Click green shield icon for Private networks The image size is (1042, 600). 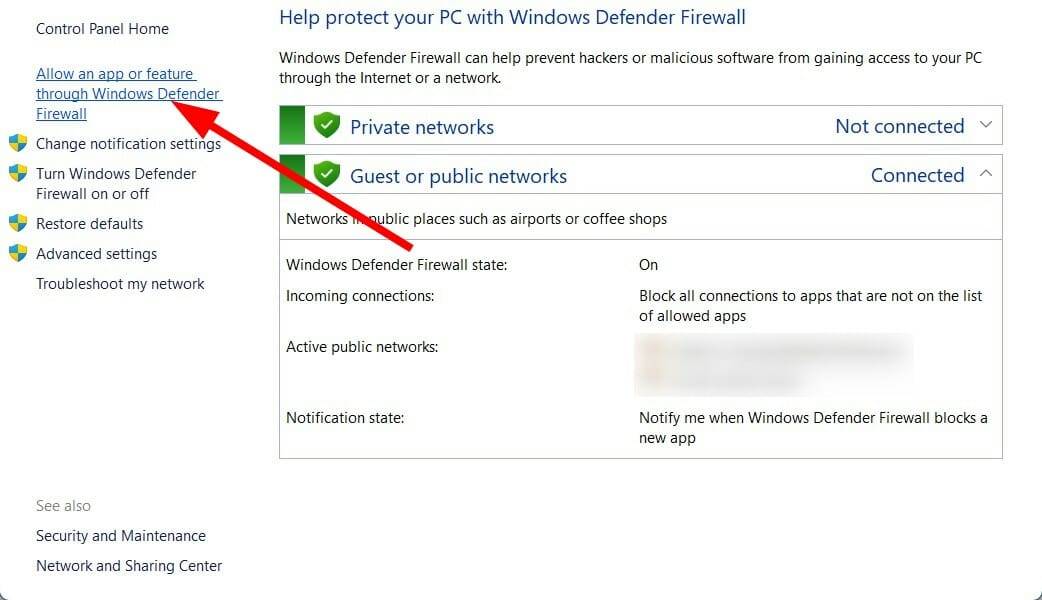327,126
